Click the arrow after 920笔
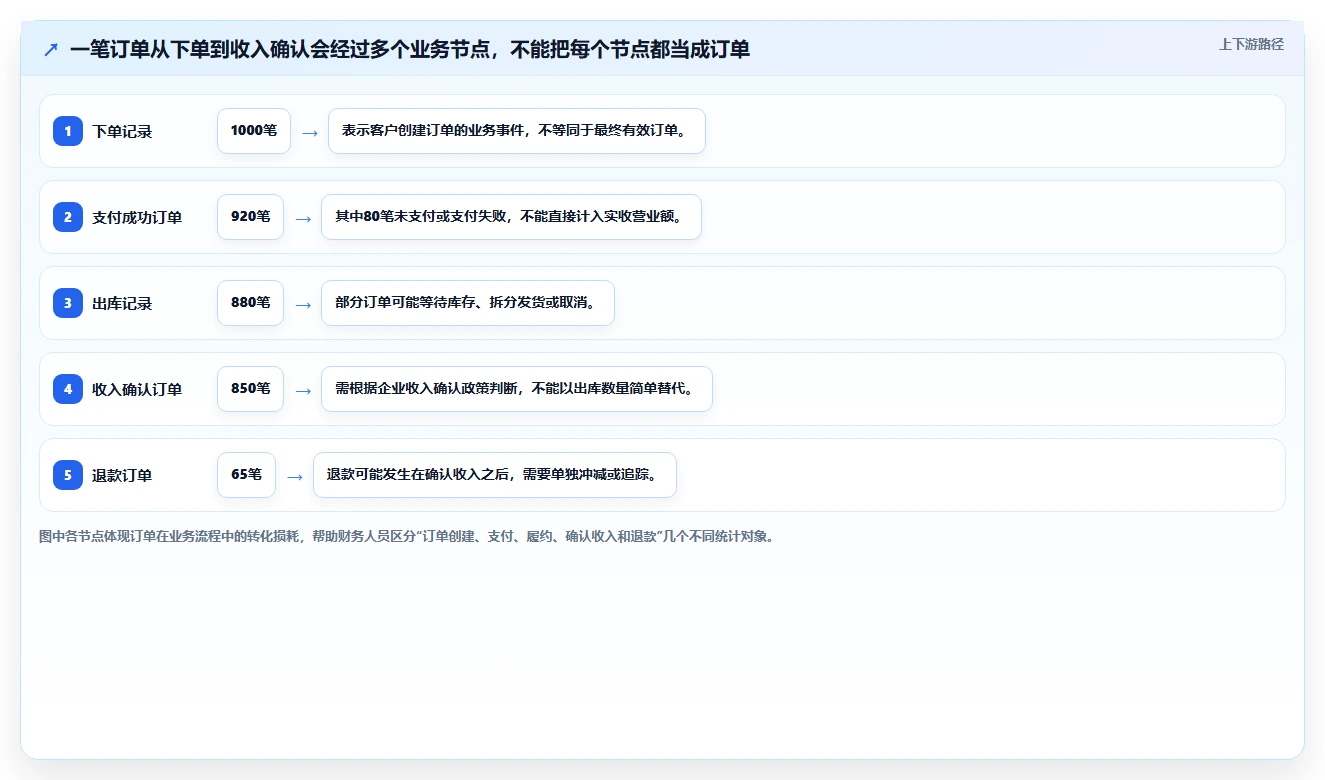The image size is (1325, 780). [x=303, y=218]
